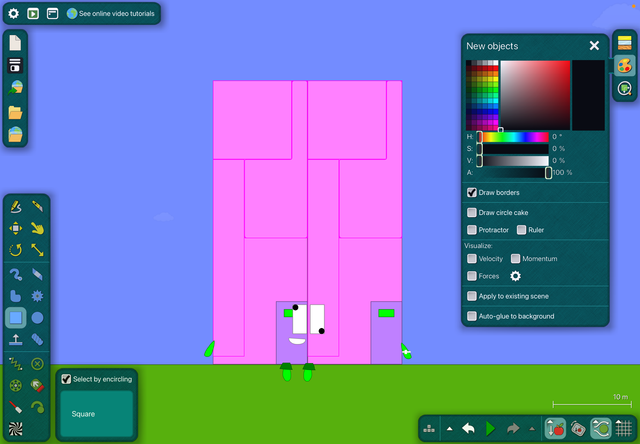The height and width of the screenshot is (444, 640).
Task: Select the Gear tool
Action: coord(37,296)
